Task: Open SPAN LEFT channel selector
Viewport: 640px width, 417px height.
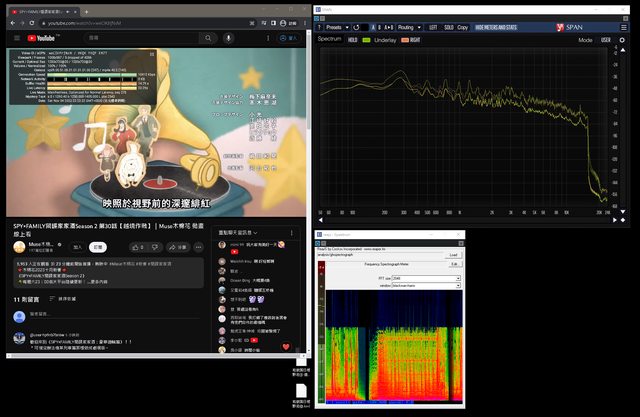Action: pyautogui.click(x=433, y=27)
